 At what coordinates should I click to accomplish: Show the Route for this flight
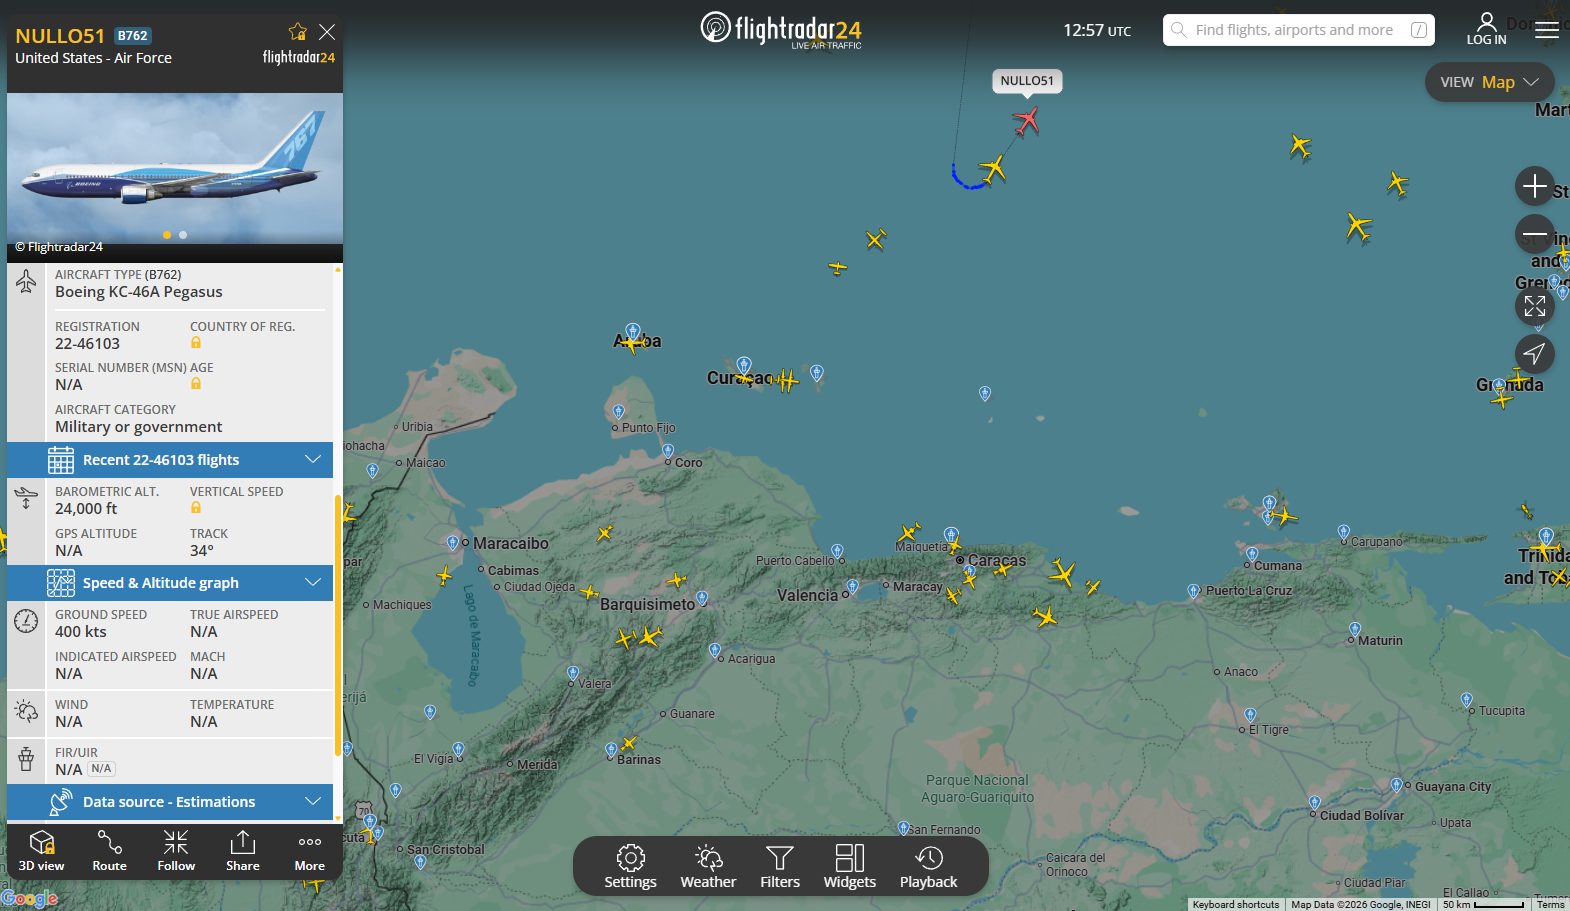click(x=109, y=851)
